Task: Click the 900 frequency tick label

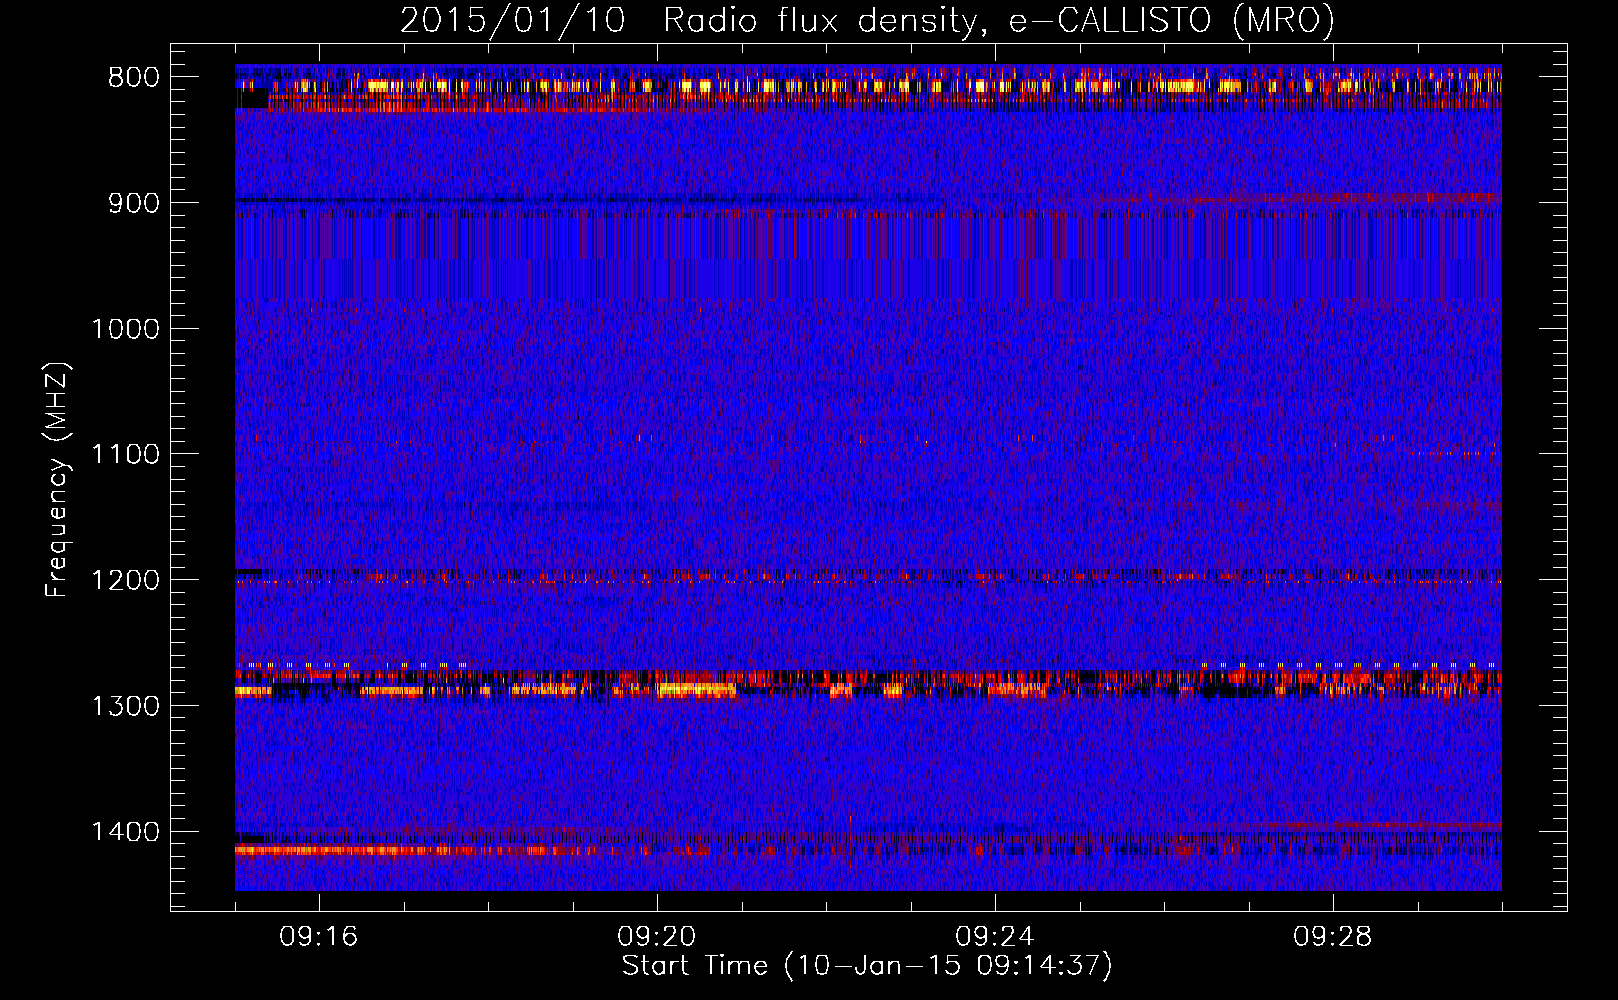Action: (133, 203)
